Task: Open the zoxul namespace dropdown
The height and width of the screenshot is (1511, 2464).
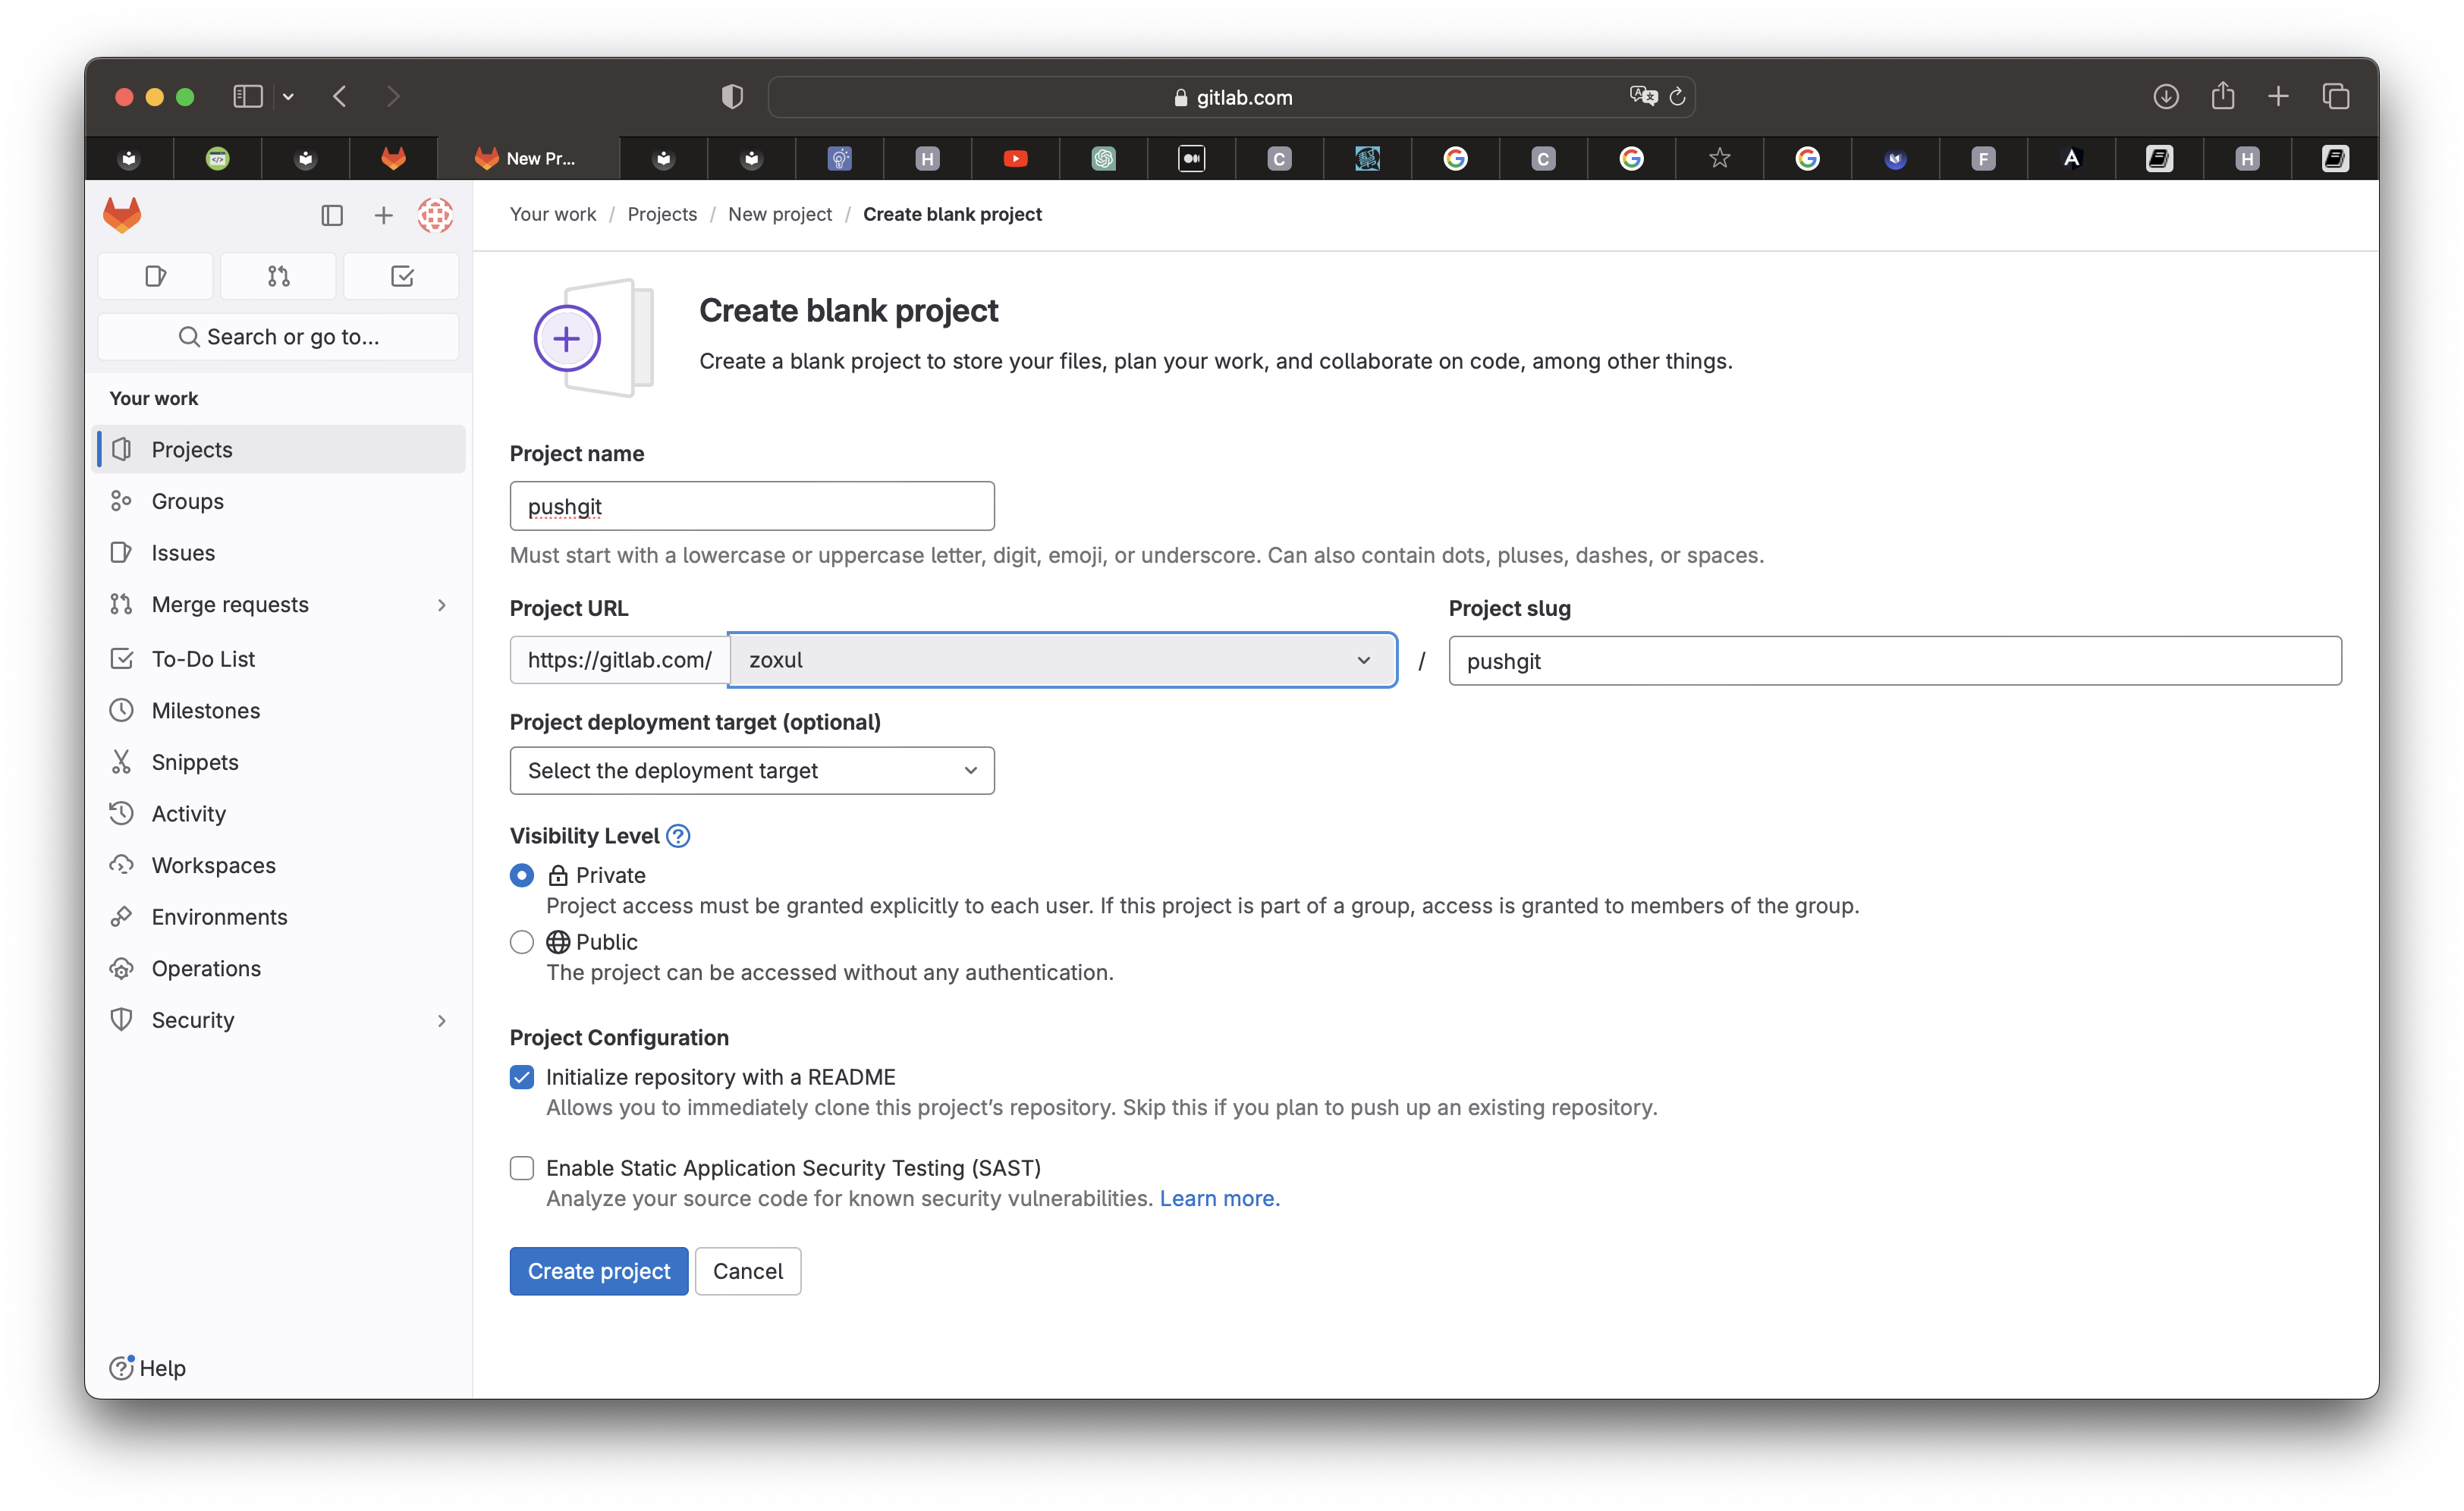Action: pyautogui.click(x=1062, y=660)
